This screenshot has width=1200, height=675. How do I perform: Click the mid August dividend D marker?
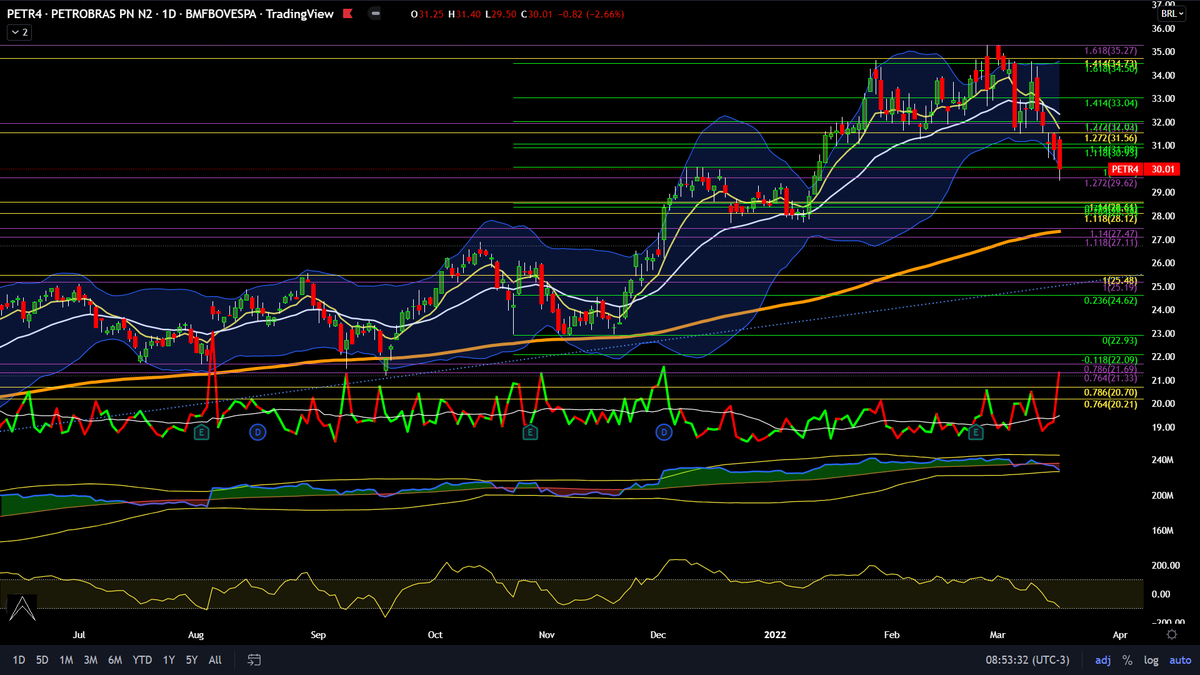tap(257, 432)
